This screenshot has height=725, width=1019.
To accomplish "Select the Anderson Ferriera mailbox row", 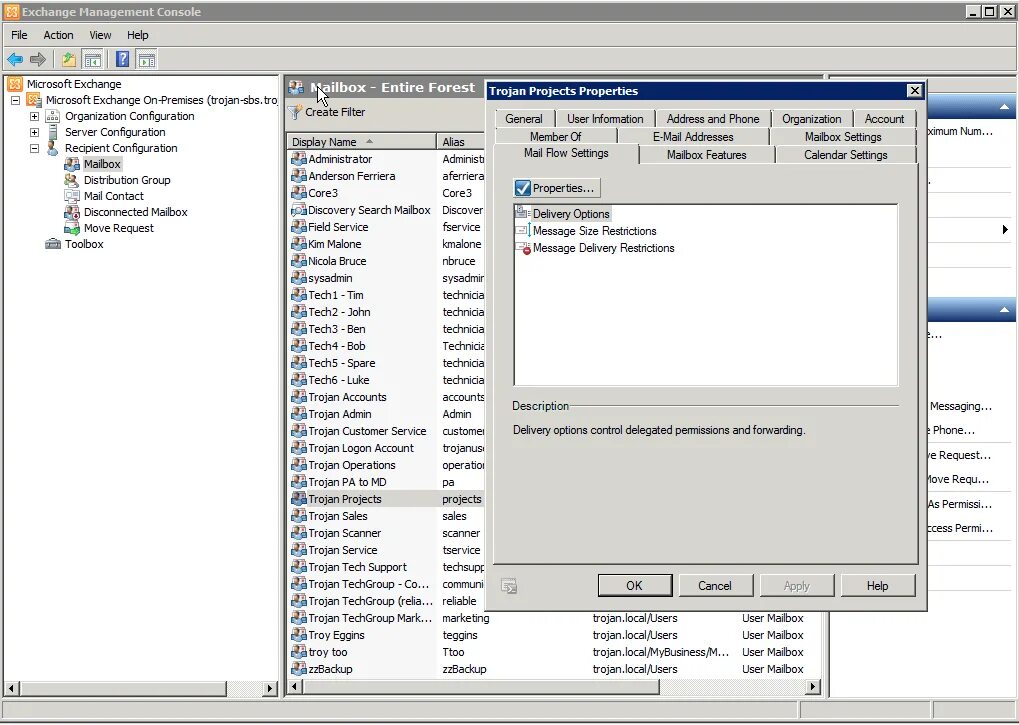I will [387, 176].
